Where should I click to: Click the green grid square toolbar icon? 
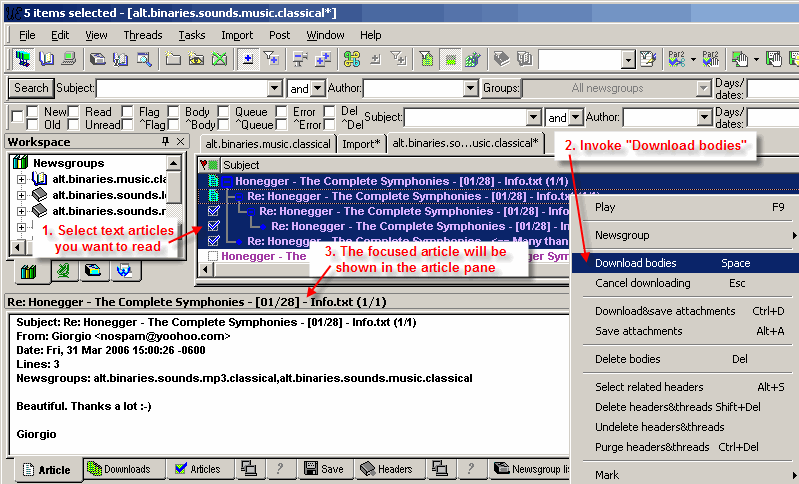click(x=450, y=60)
